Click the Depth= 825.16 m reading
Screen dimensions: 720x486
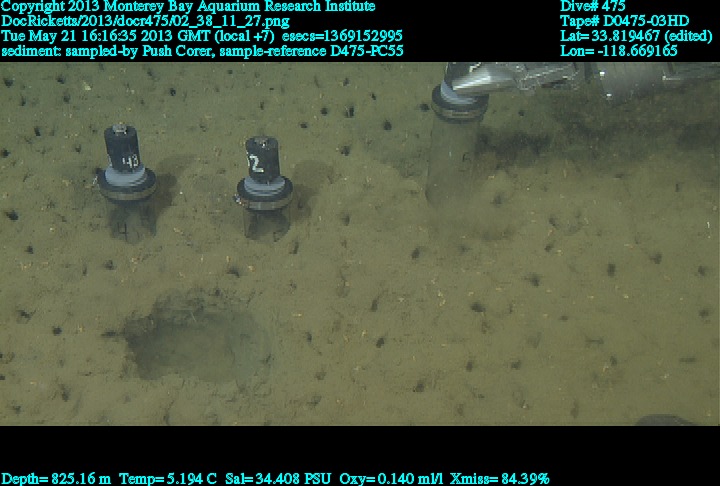56,479
